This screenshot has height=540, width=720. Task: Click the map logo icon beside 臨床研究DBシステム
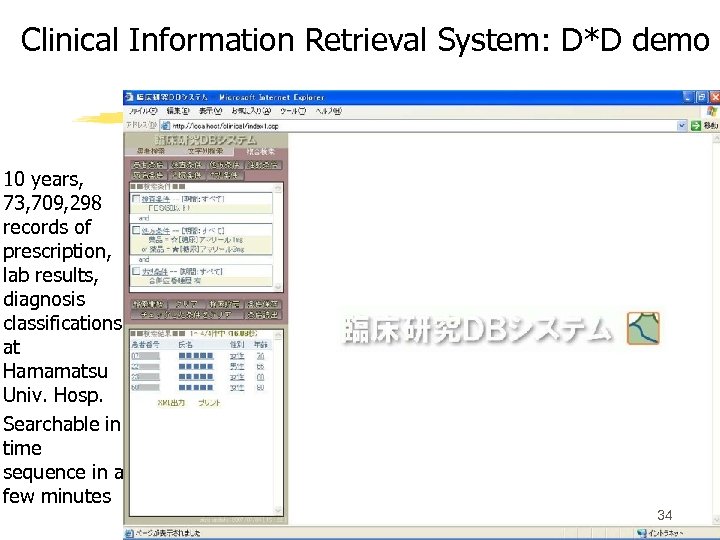[x=643, y=328]
